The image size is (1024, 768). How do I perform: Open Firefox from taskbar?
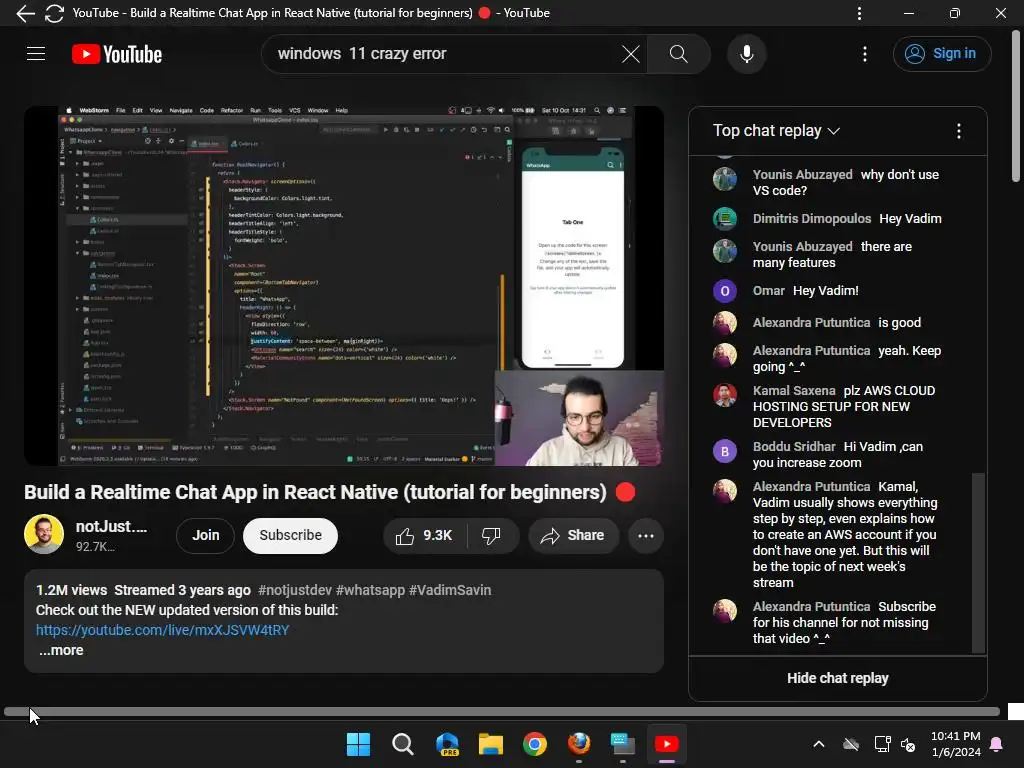pos(579,744)
